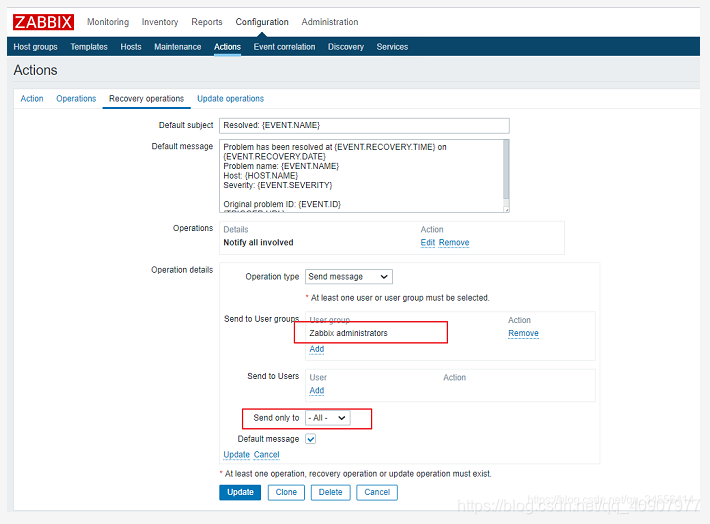Click the Default message textarea scrollbar
710x524 pixels.
(506, 170)
